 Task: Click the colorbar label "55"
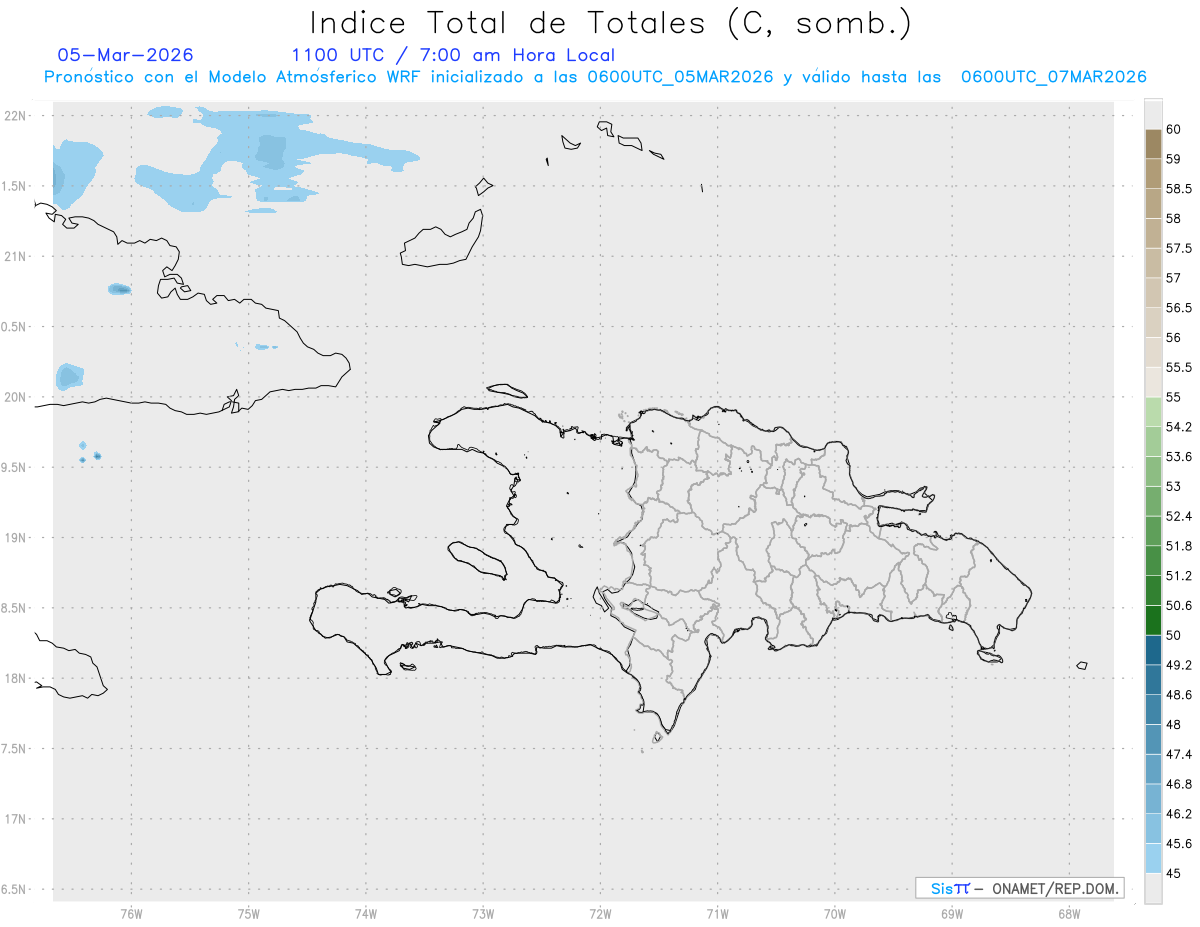pos(1174,397)
